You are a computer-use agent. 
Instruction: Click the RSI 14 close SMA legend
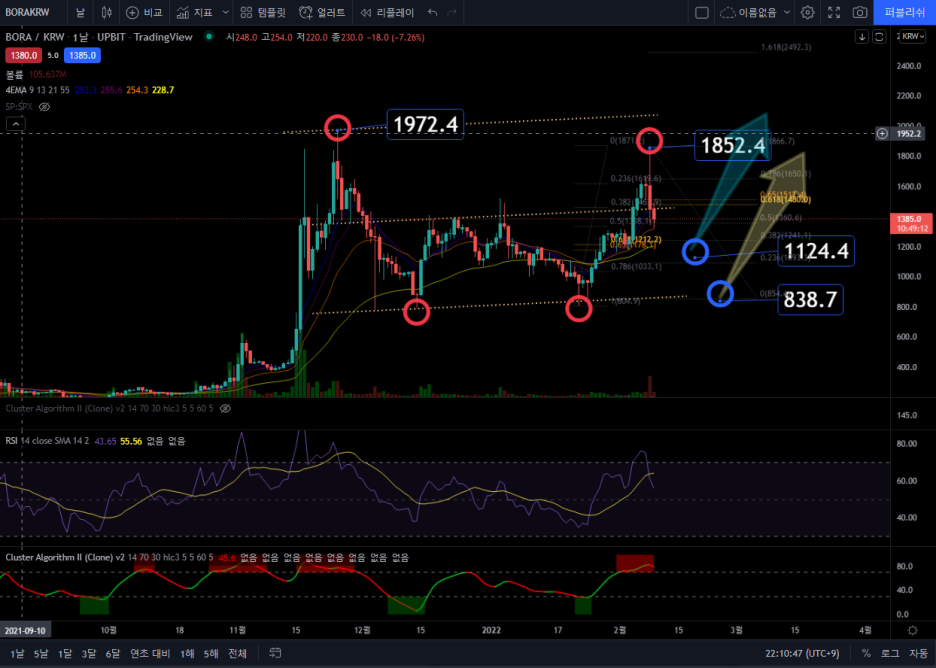pos(47,441)
